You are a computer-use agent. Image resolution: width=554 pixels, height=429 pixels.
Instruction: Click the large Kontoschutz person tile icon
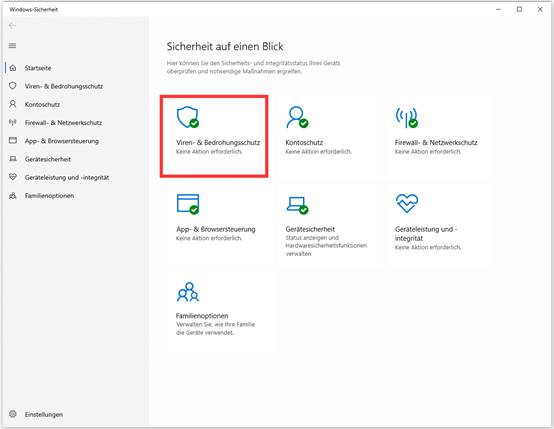coord(297,117)
